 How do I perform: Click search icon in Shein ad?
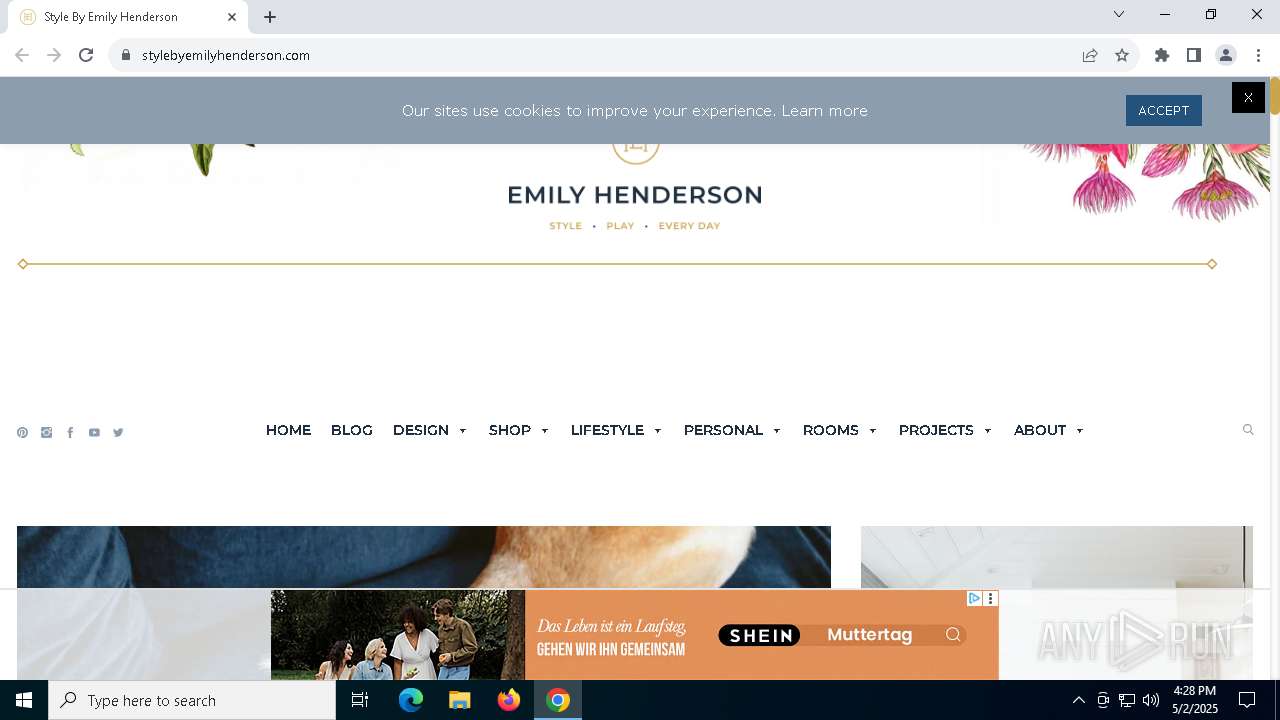tap(953, 634)
